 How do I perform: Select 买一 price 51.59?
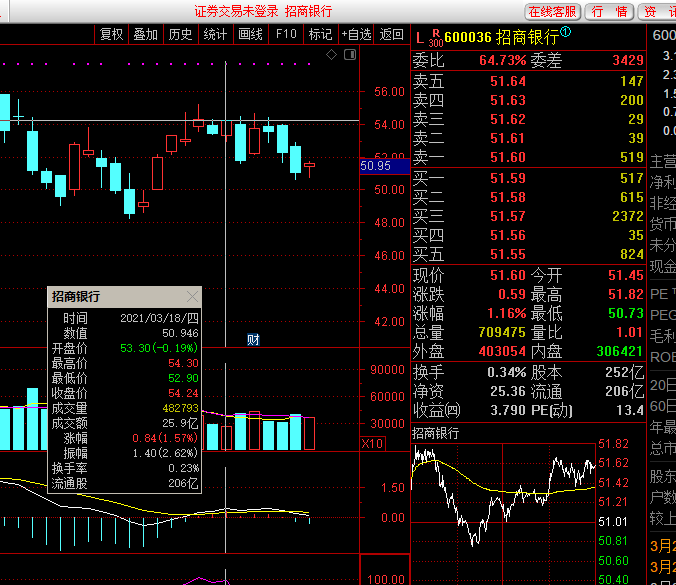tap(508, 178)
